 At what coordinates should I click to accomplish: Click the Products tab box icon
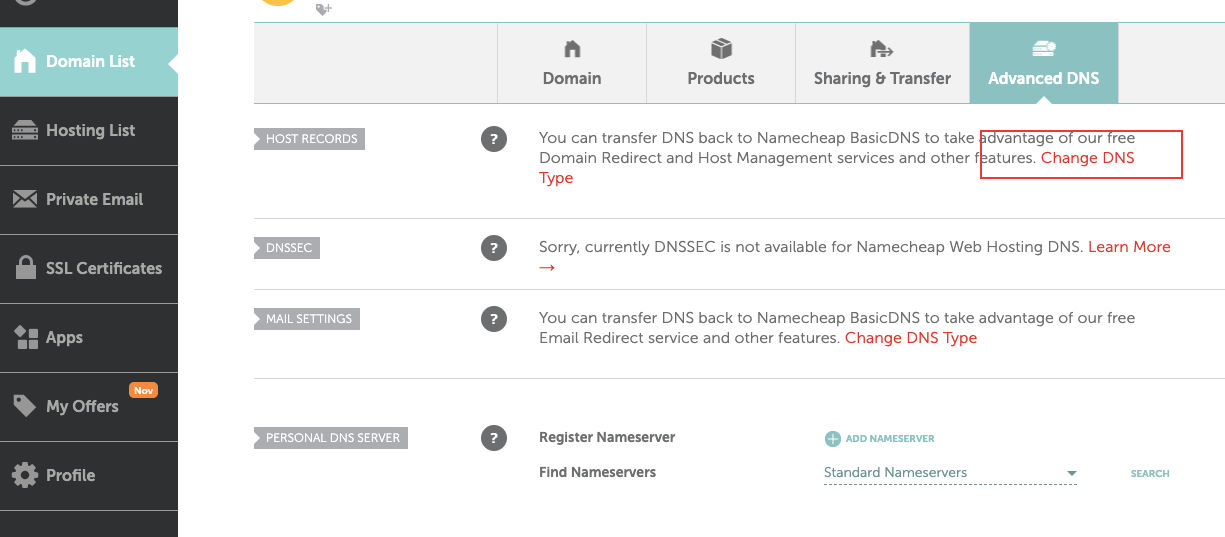pos(721,48)
